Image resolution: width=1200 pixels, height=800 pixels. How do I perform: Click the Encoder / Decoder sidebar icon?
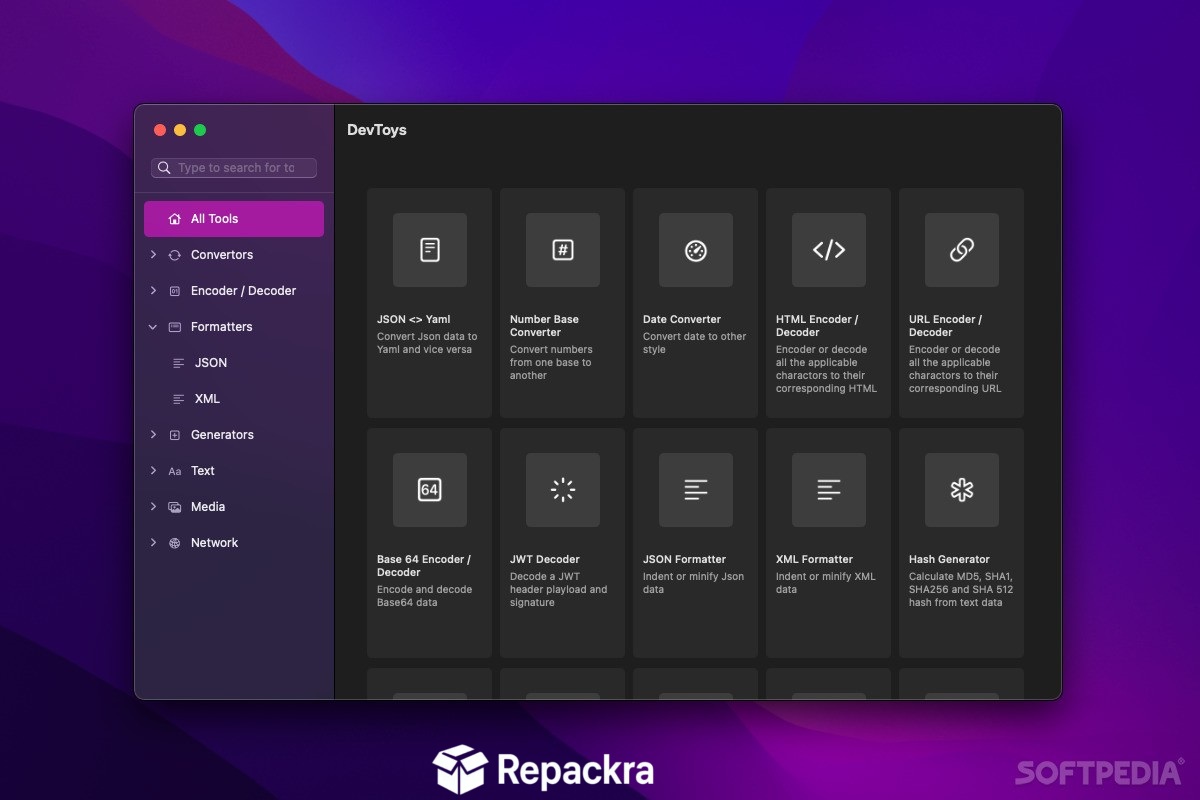point(175,291)
